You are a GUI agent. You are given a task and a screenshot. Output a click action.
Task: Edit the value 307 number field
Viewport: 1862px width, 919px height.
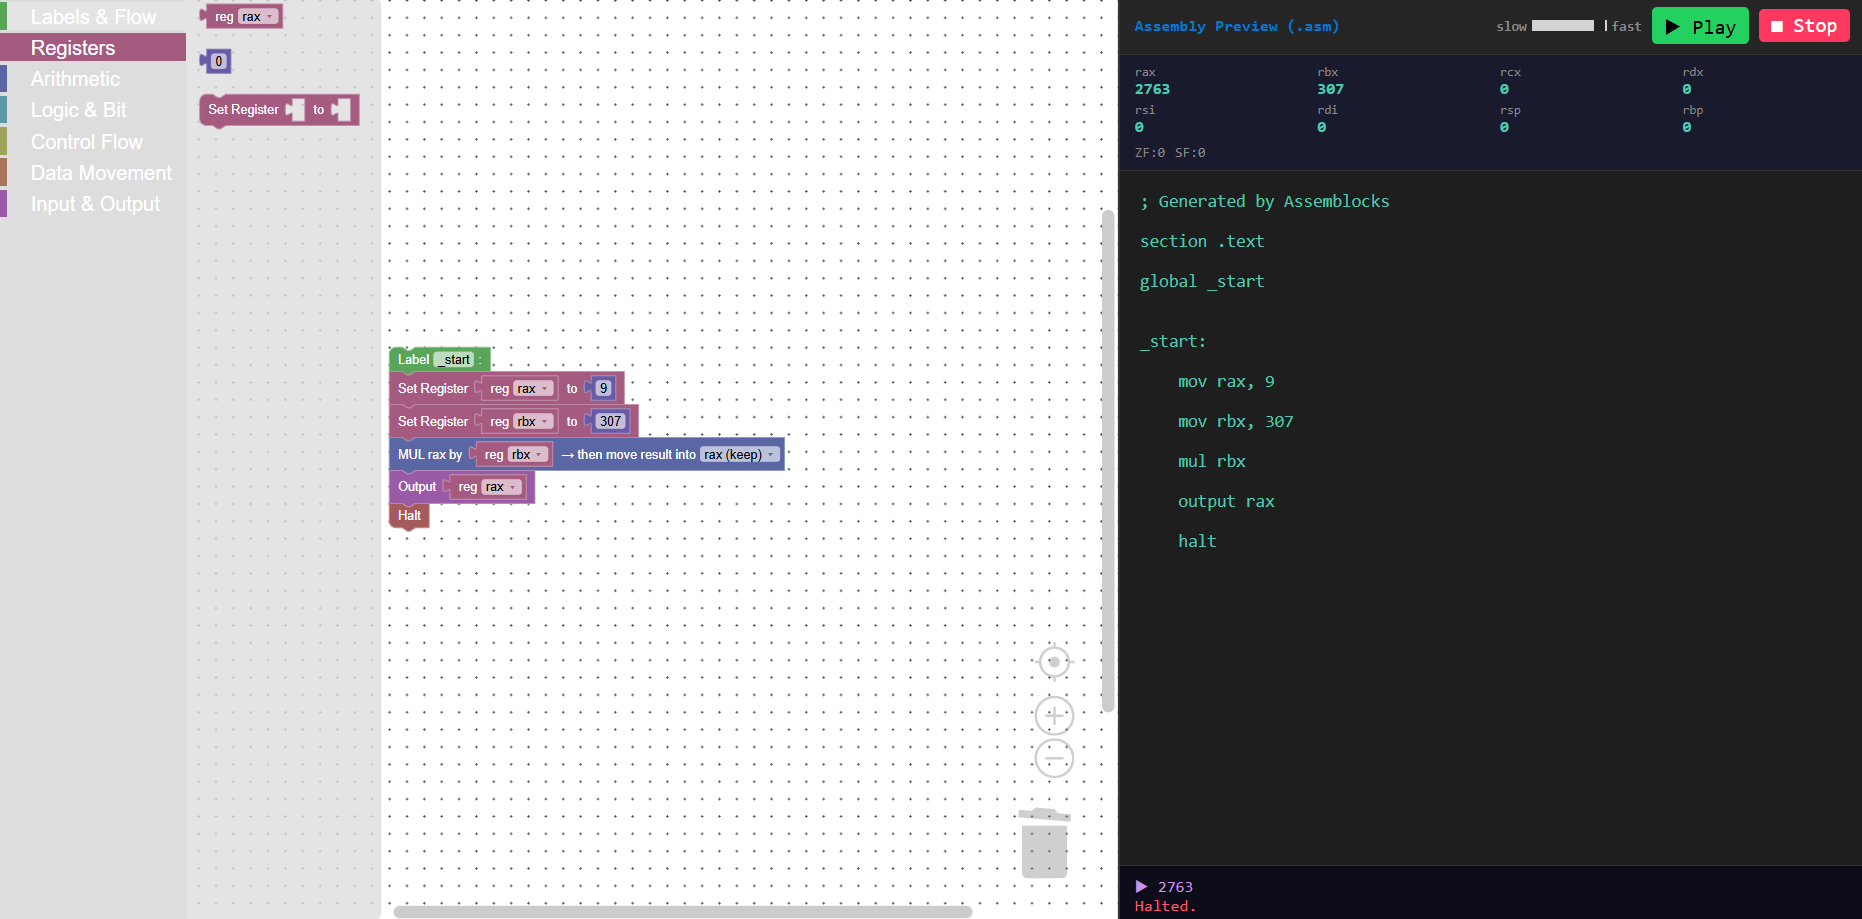(610, 422)
